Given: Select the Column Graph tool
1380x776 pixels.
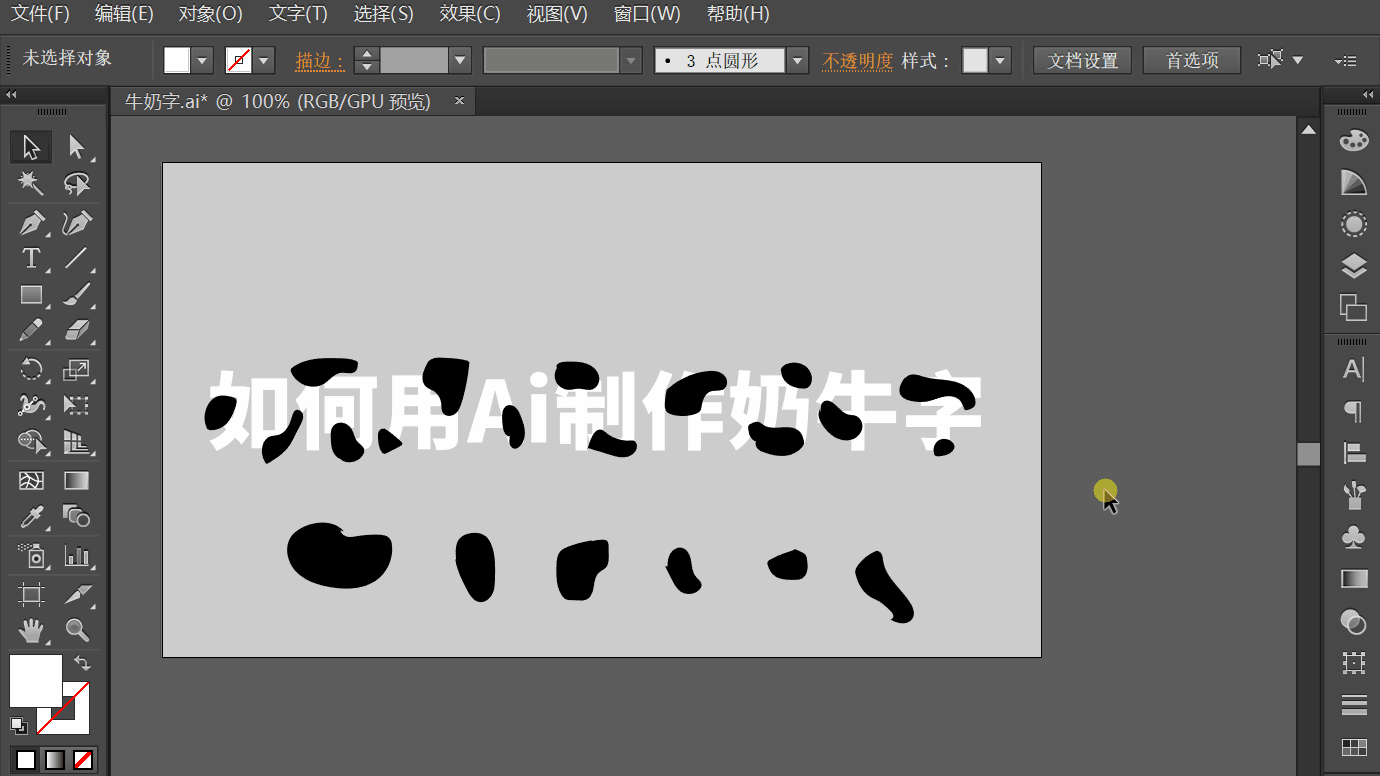Looking at the screenshot, I should click(76, 556).
